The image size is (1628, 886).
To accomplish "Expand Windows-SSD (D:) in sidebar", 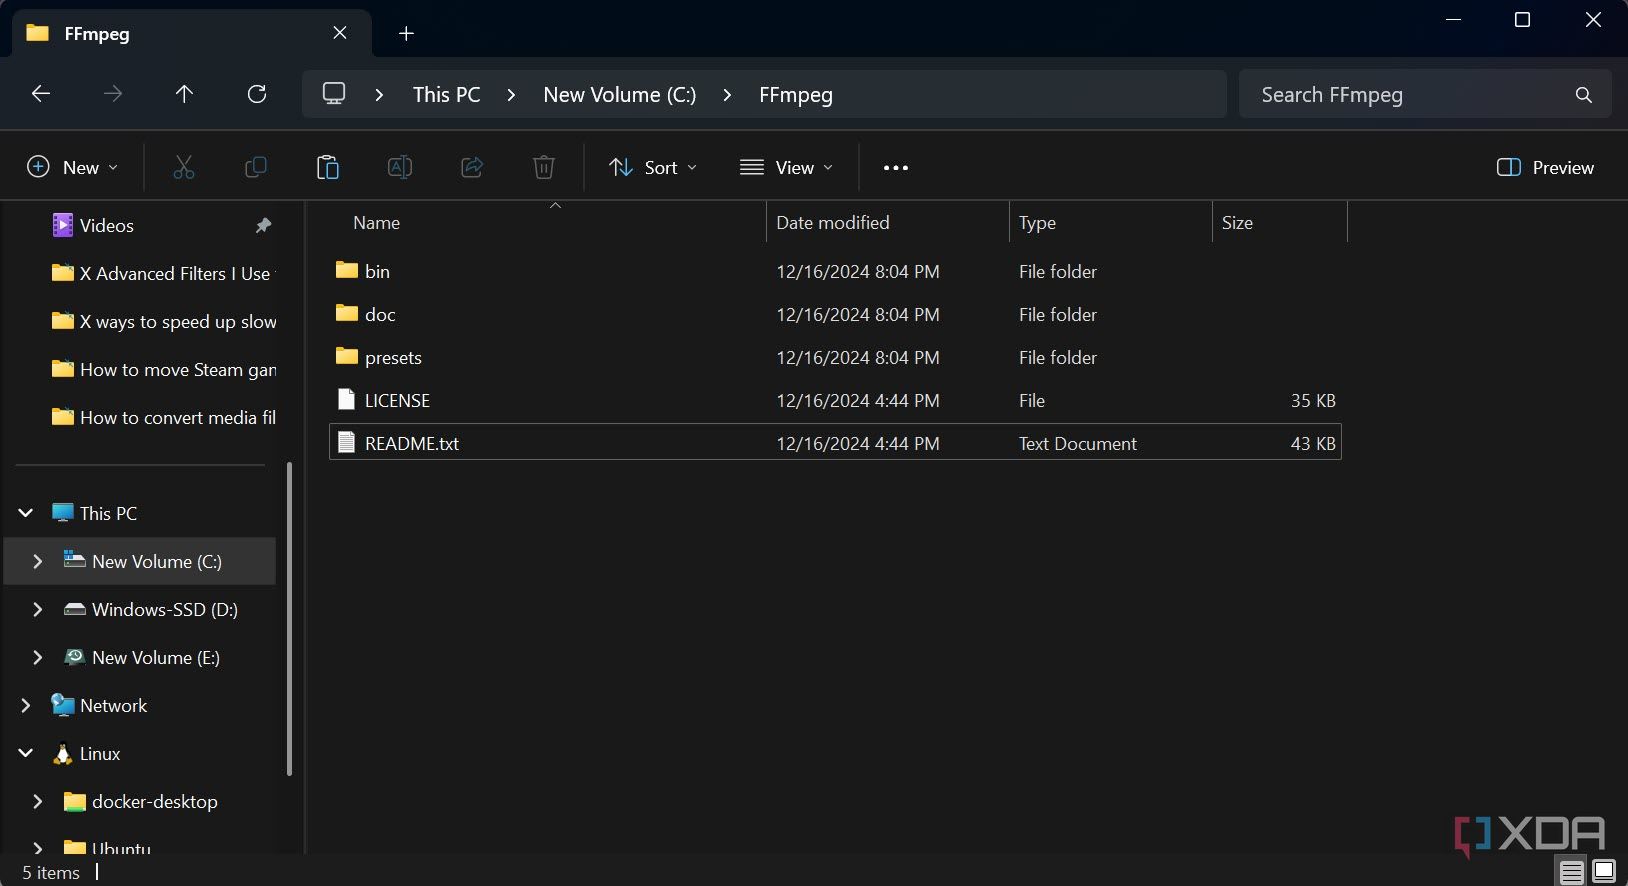I will pyautogui.click(x=38, y=609).
